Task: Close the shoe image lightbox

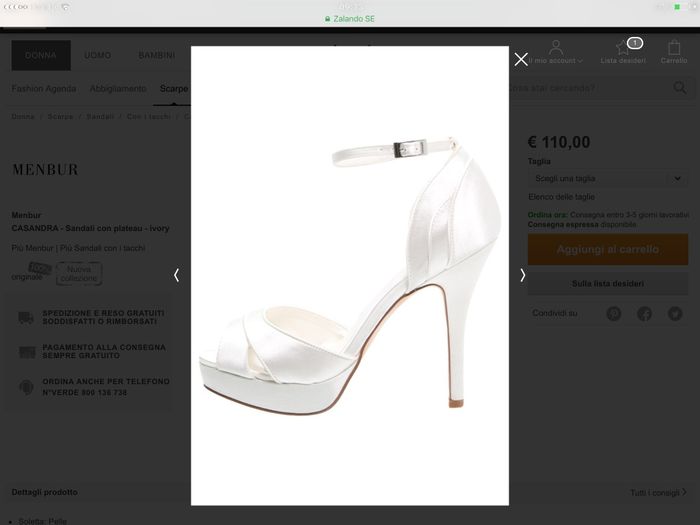Action: (521, 59)
